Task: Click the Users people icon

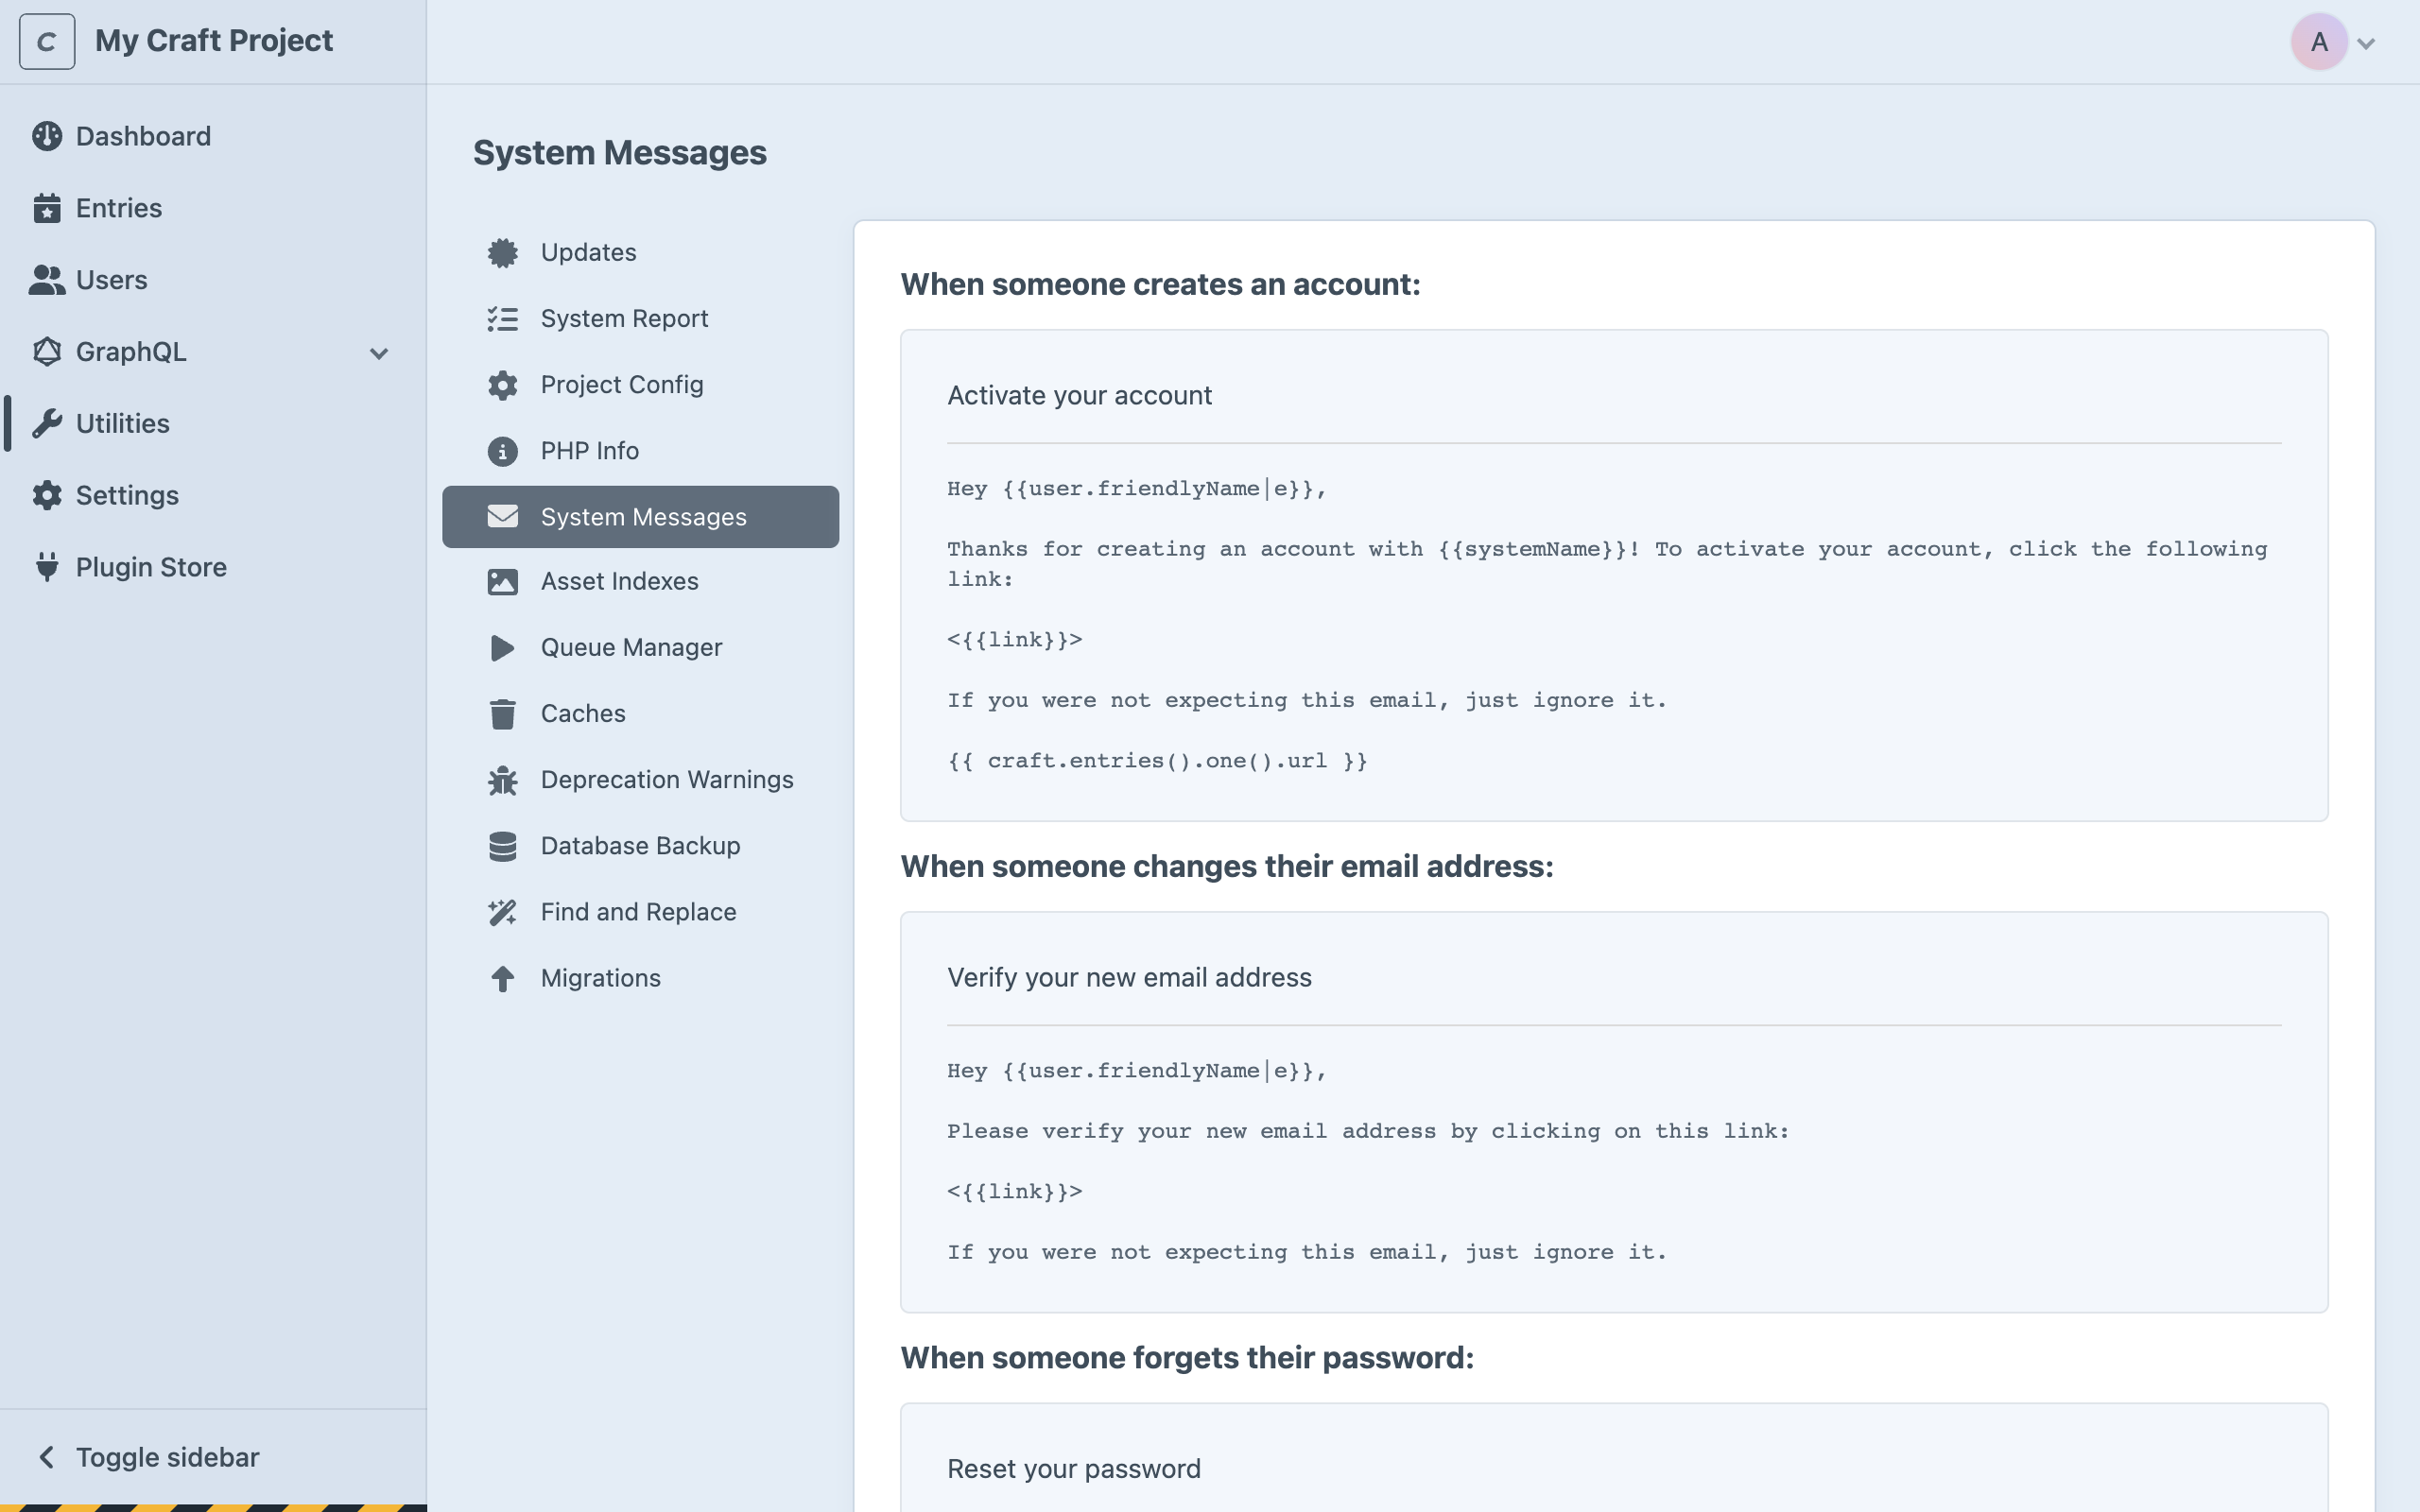Action: point(47,280)
